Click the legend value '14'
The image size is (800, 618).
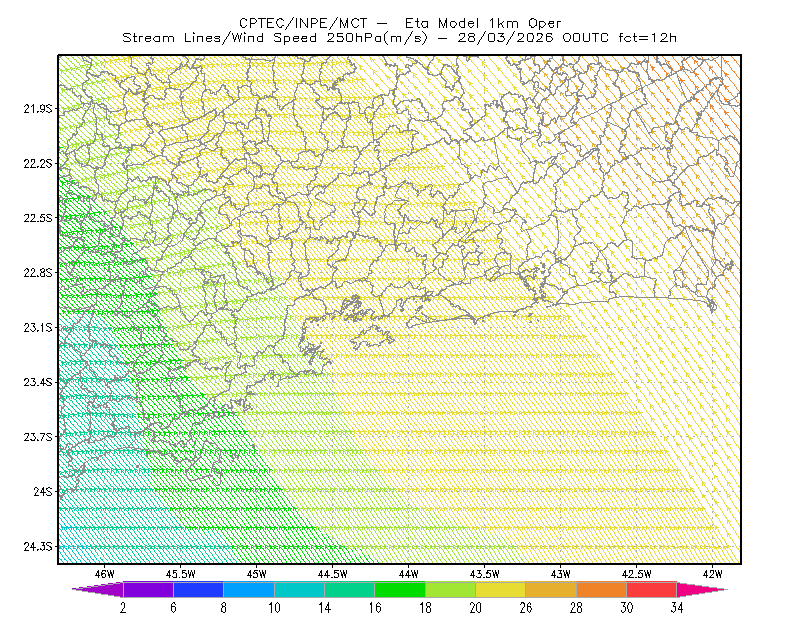[x=324, y=608]
